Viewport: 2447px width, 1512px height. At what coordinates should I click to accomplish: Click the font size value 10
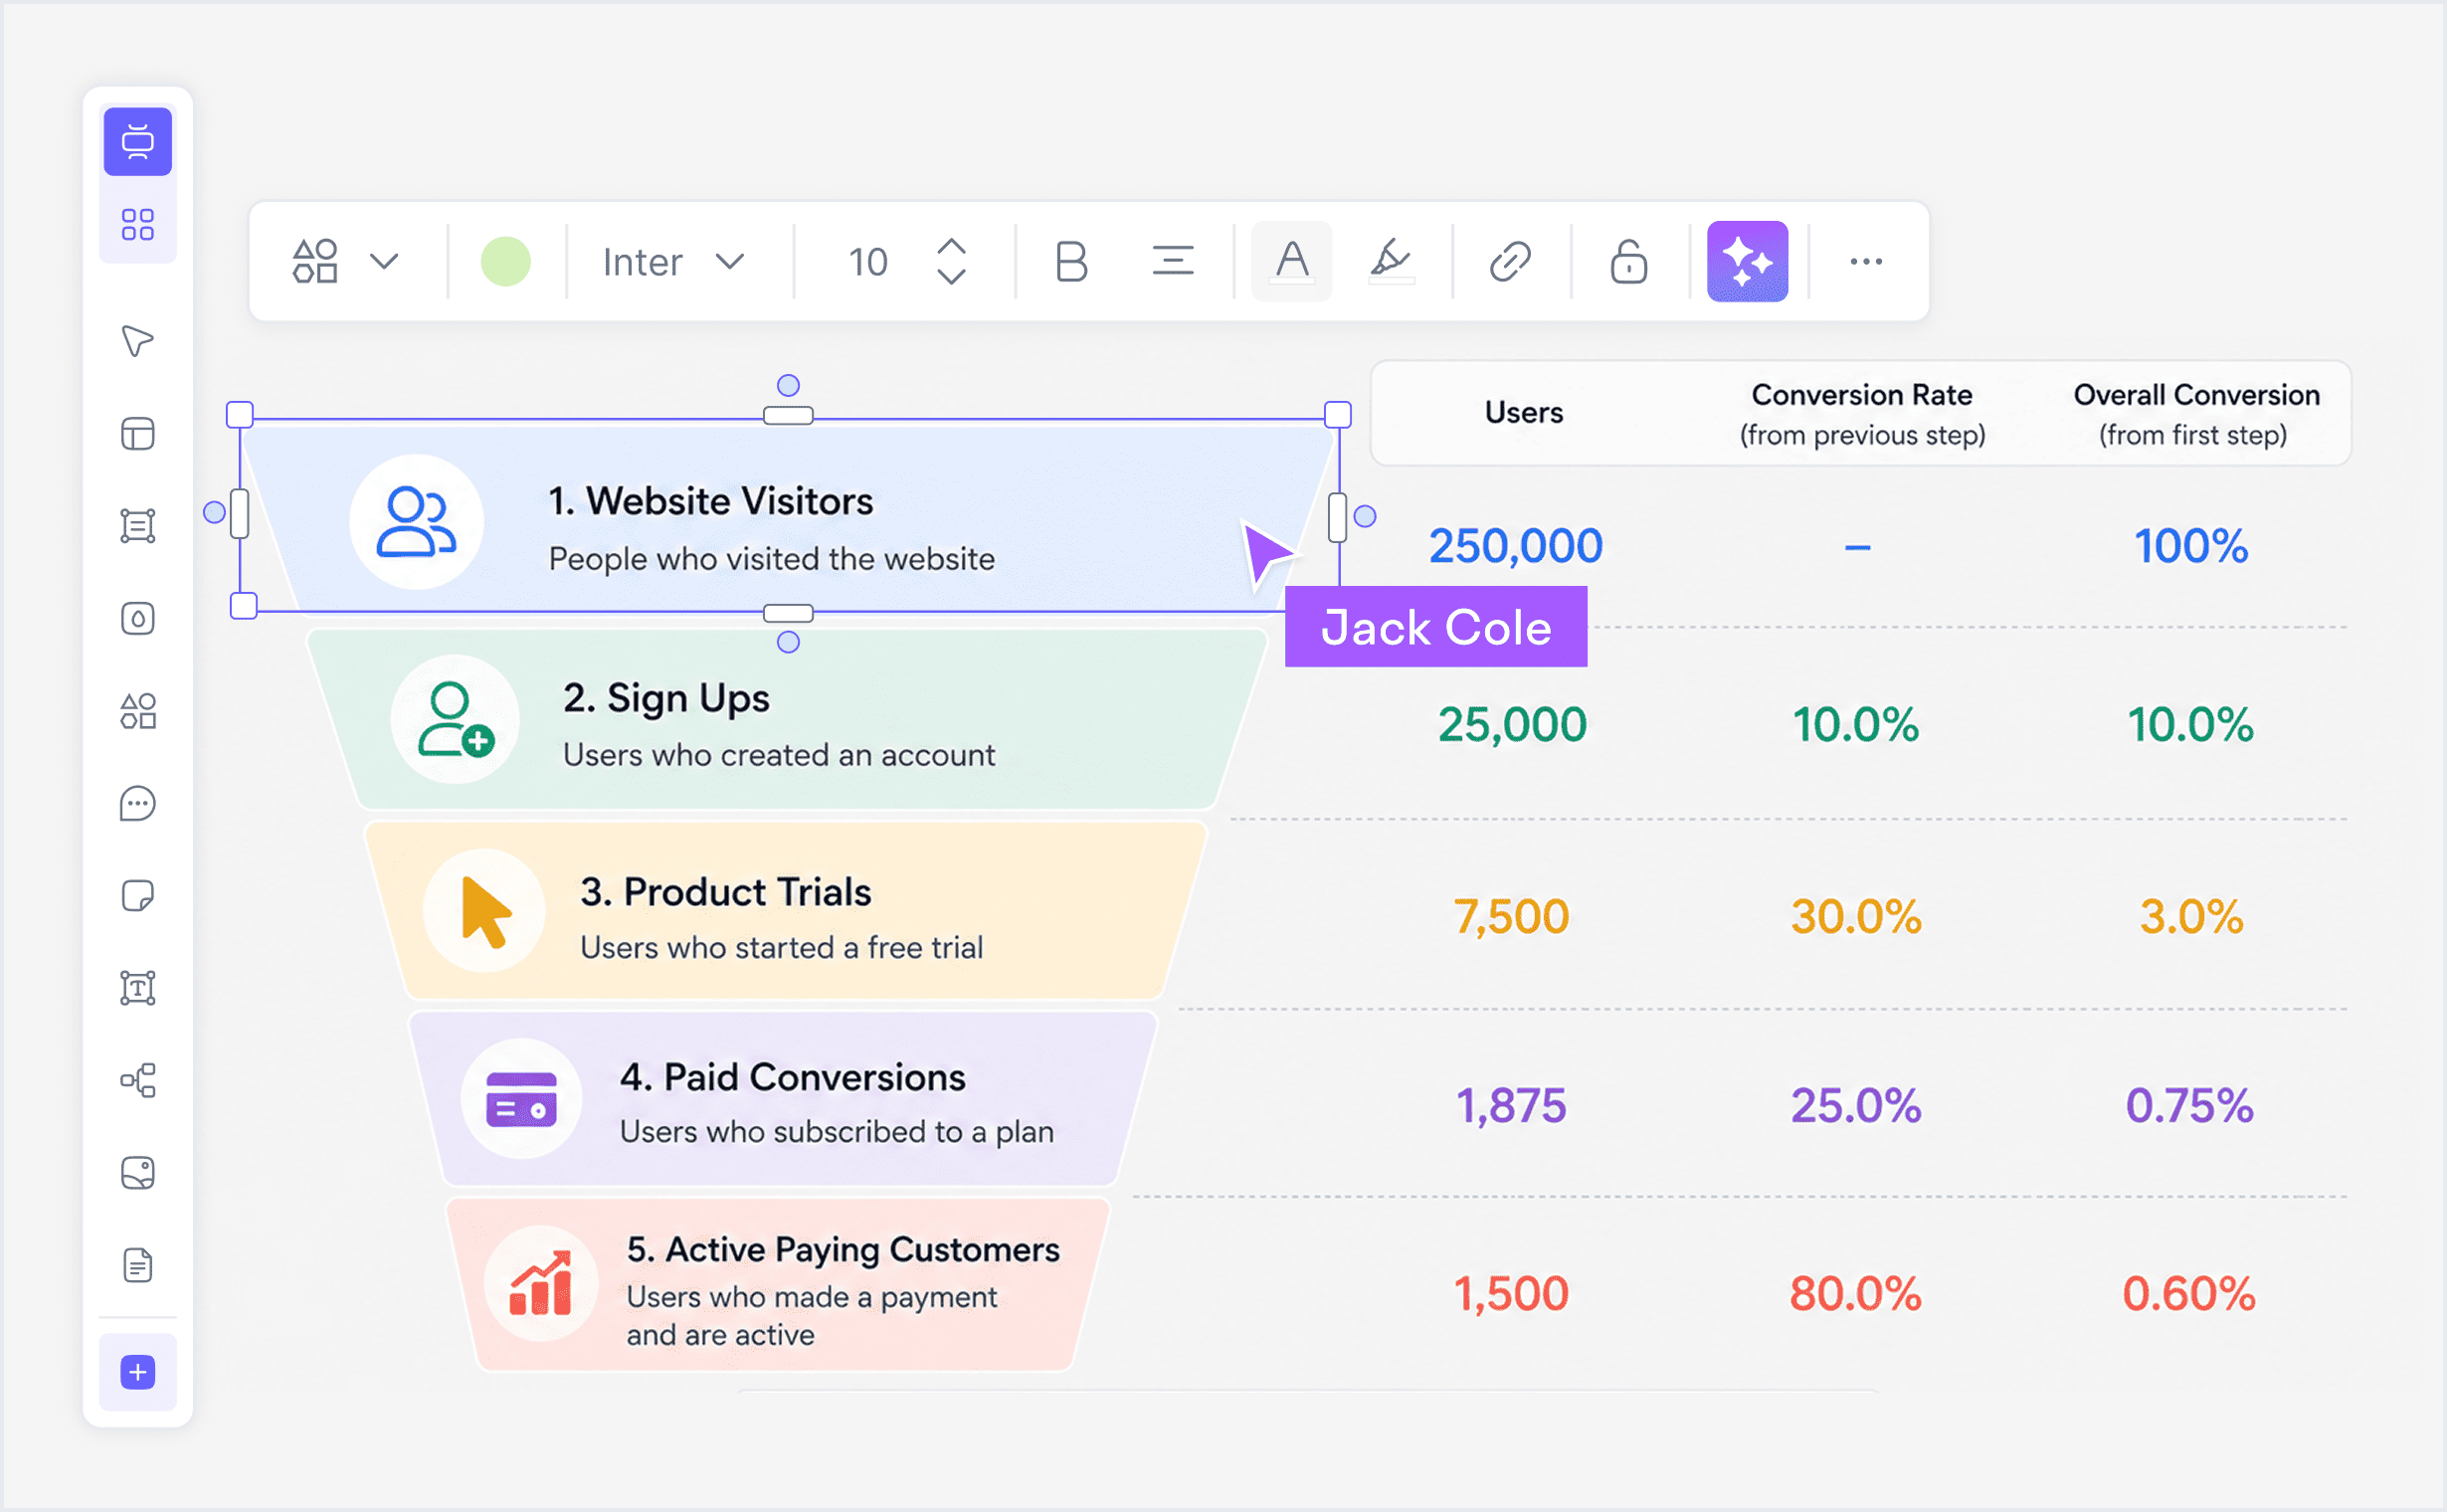868,263
